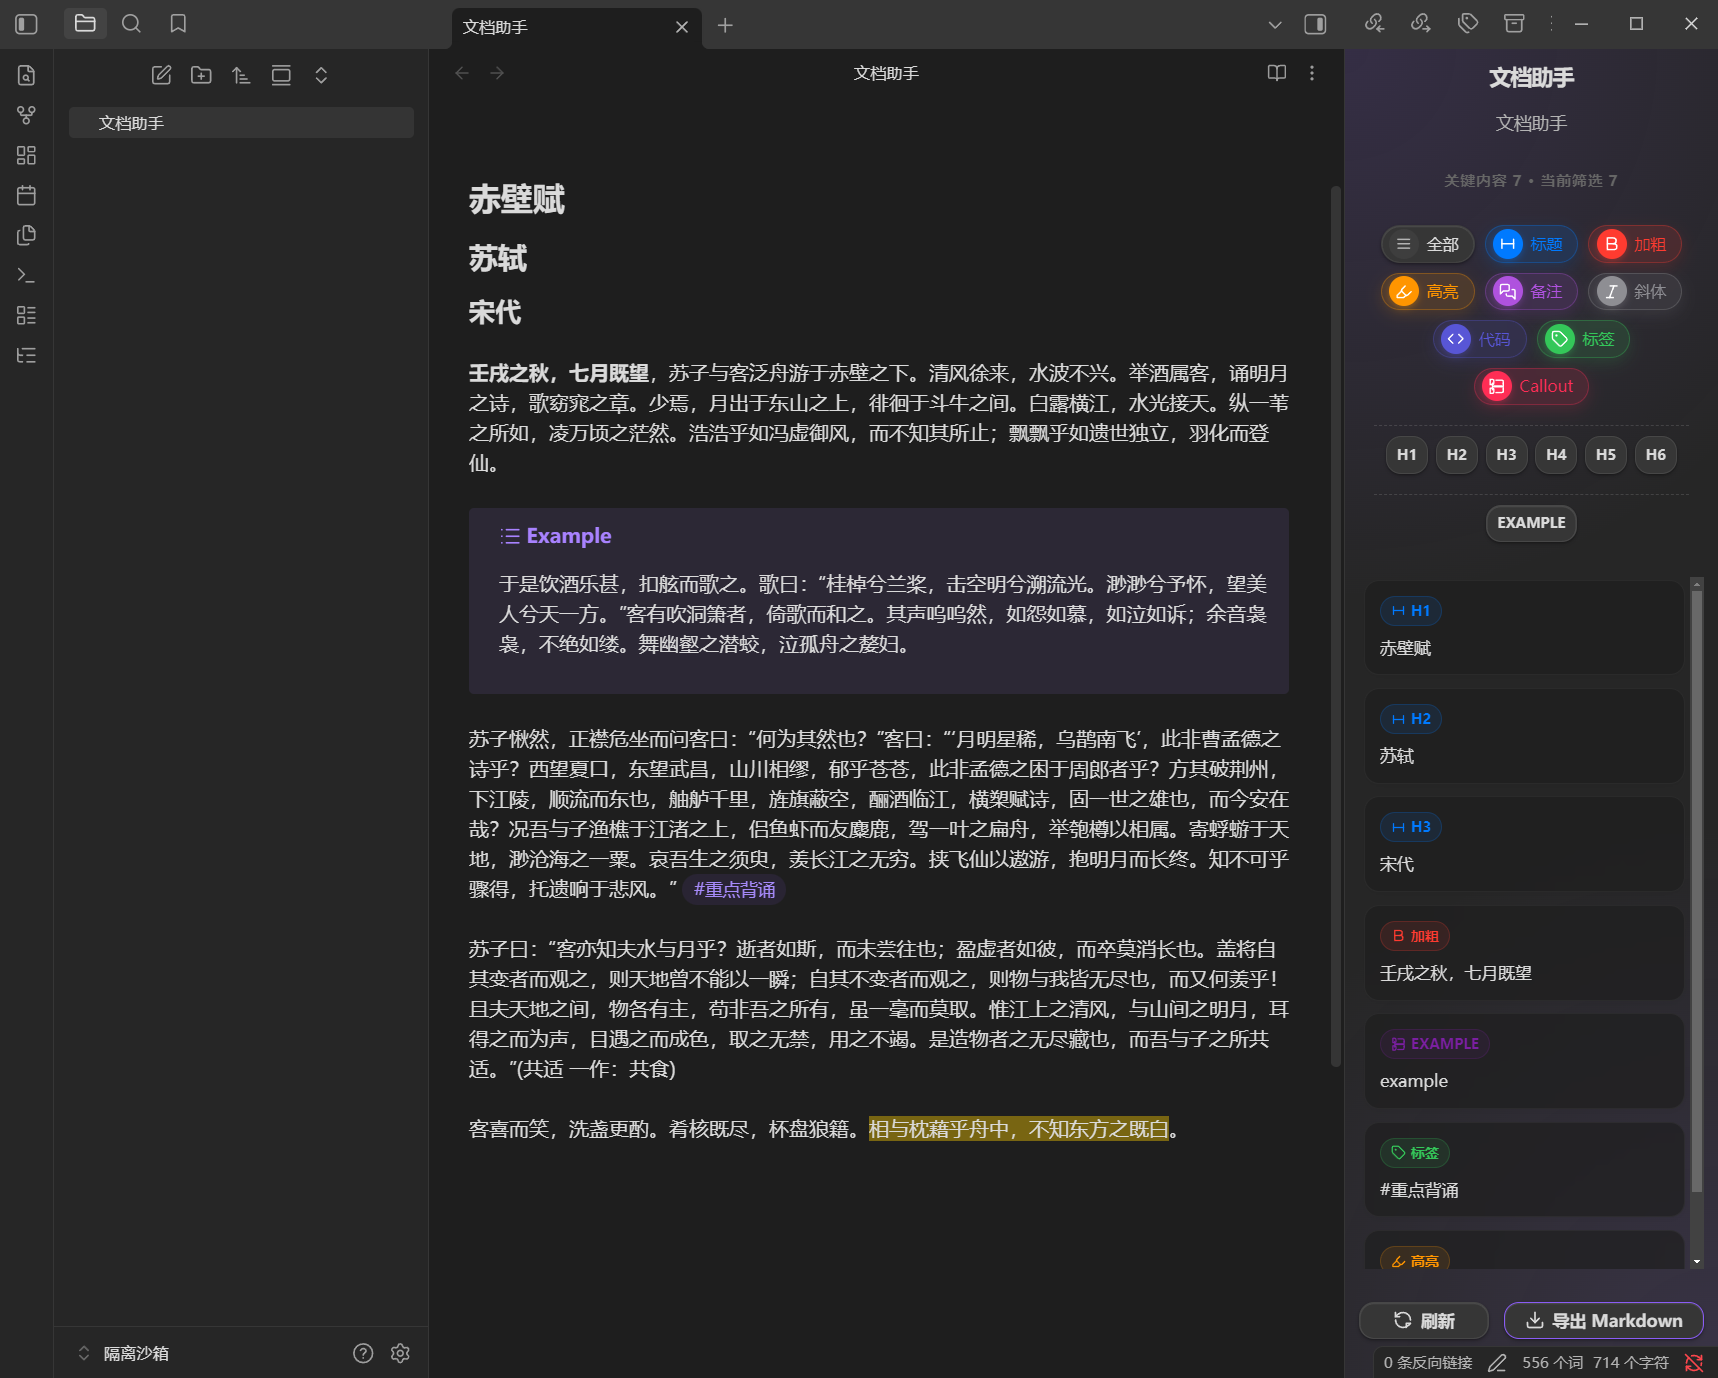Click the 刷新 refresh button
This screenshot has height=1378, width=1718.
1424,1321
